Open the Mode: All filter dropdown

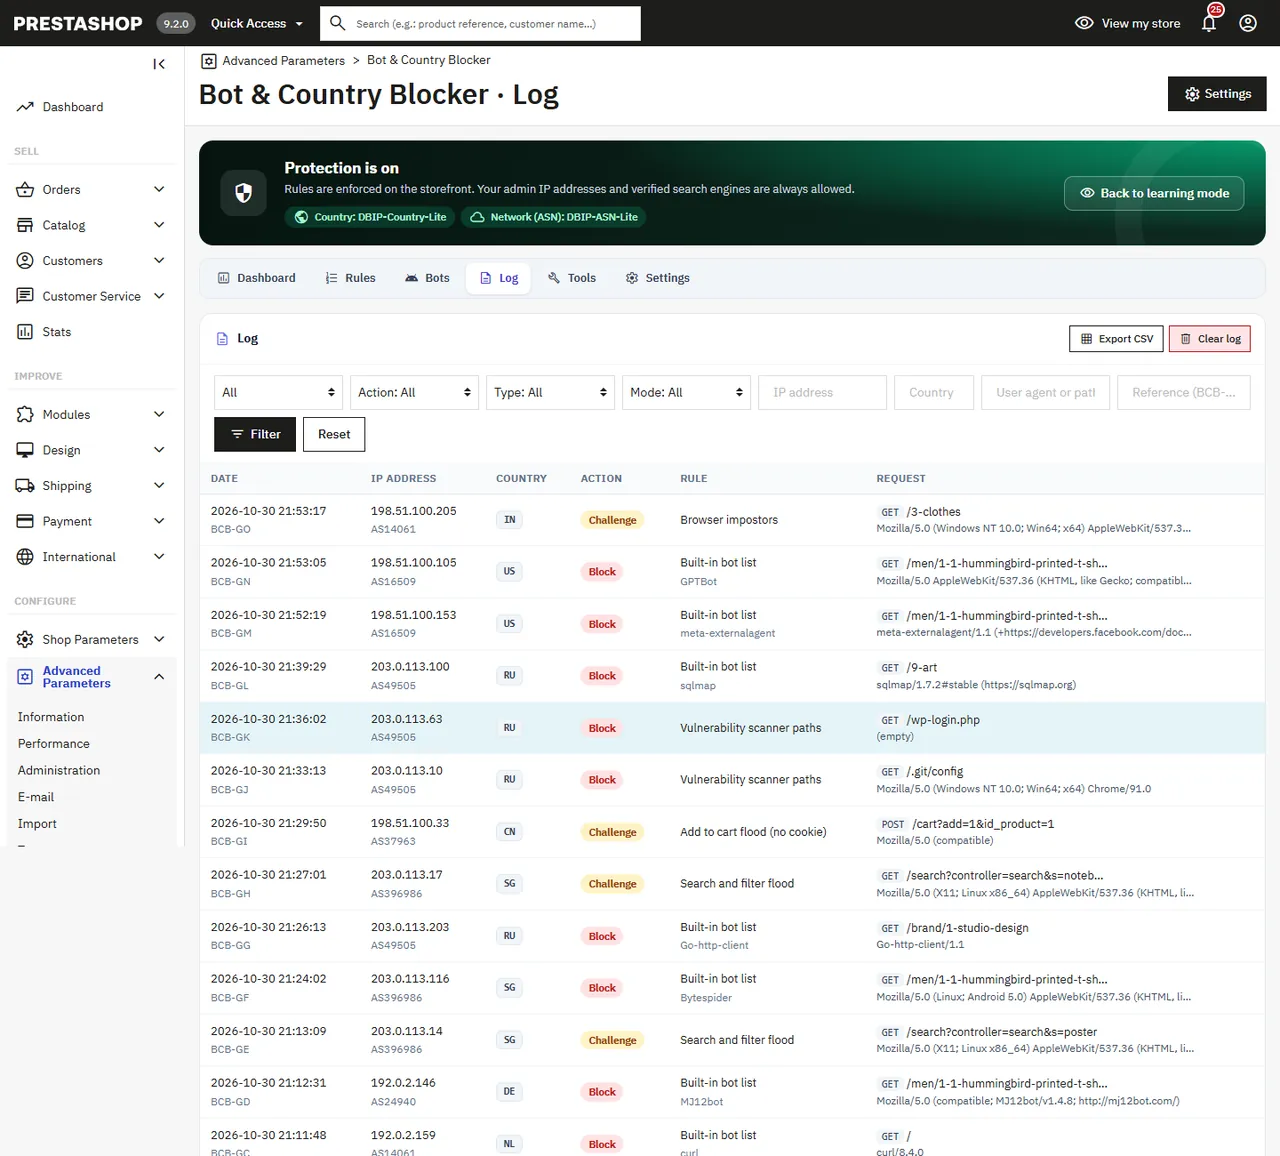(686, 392)
